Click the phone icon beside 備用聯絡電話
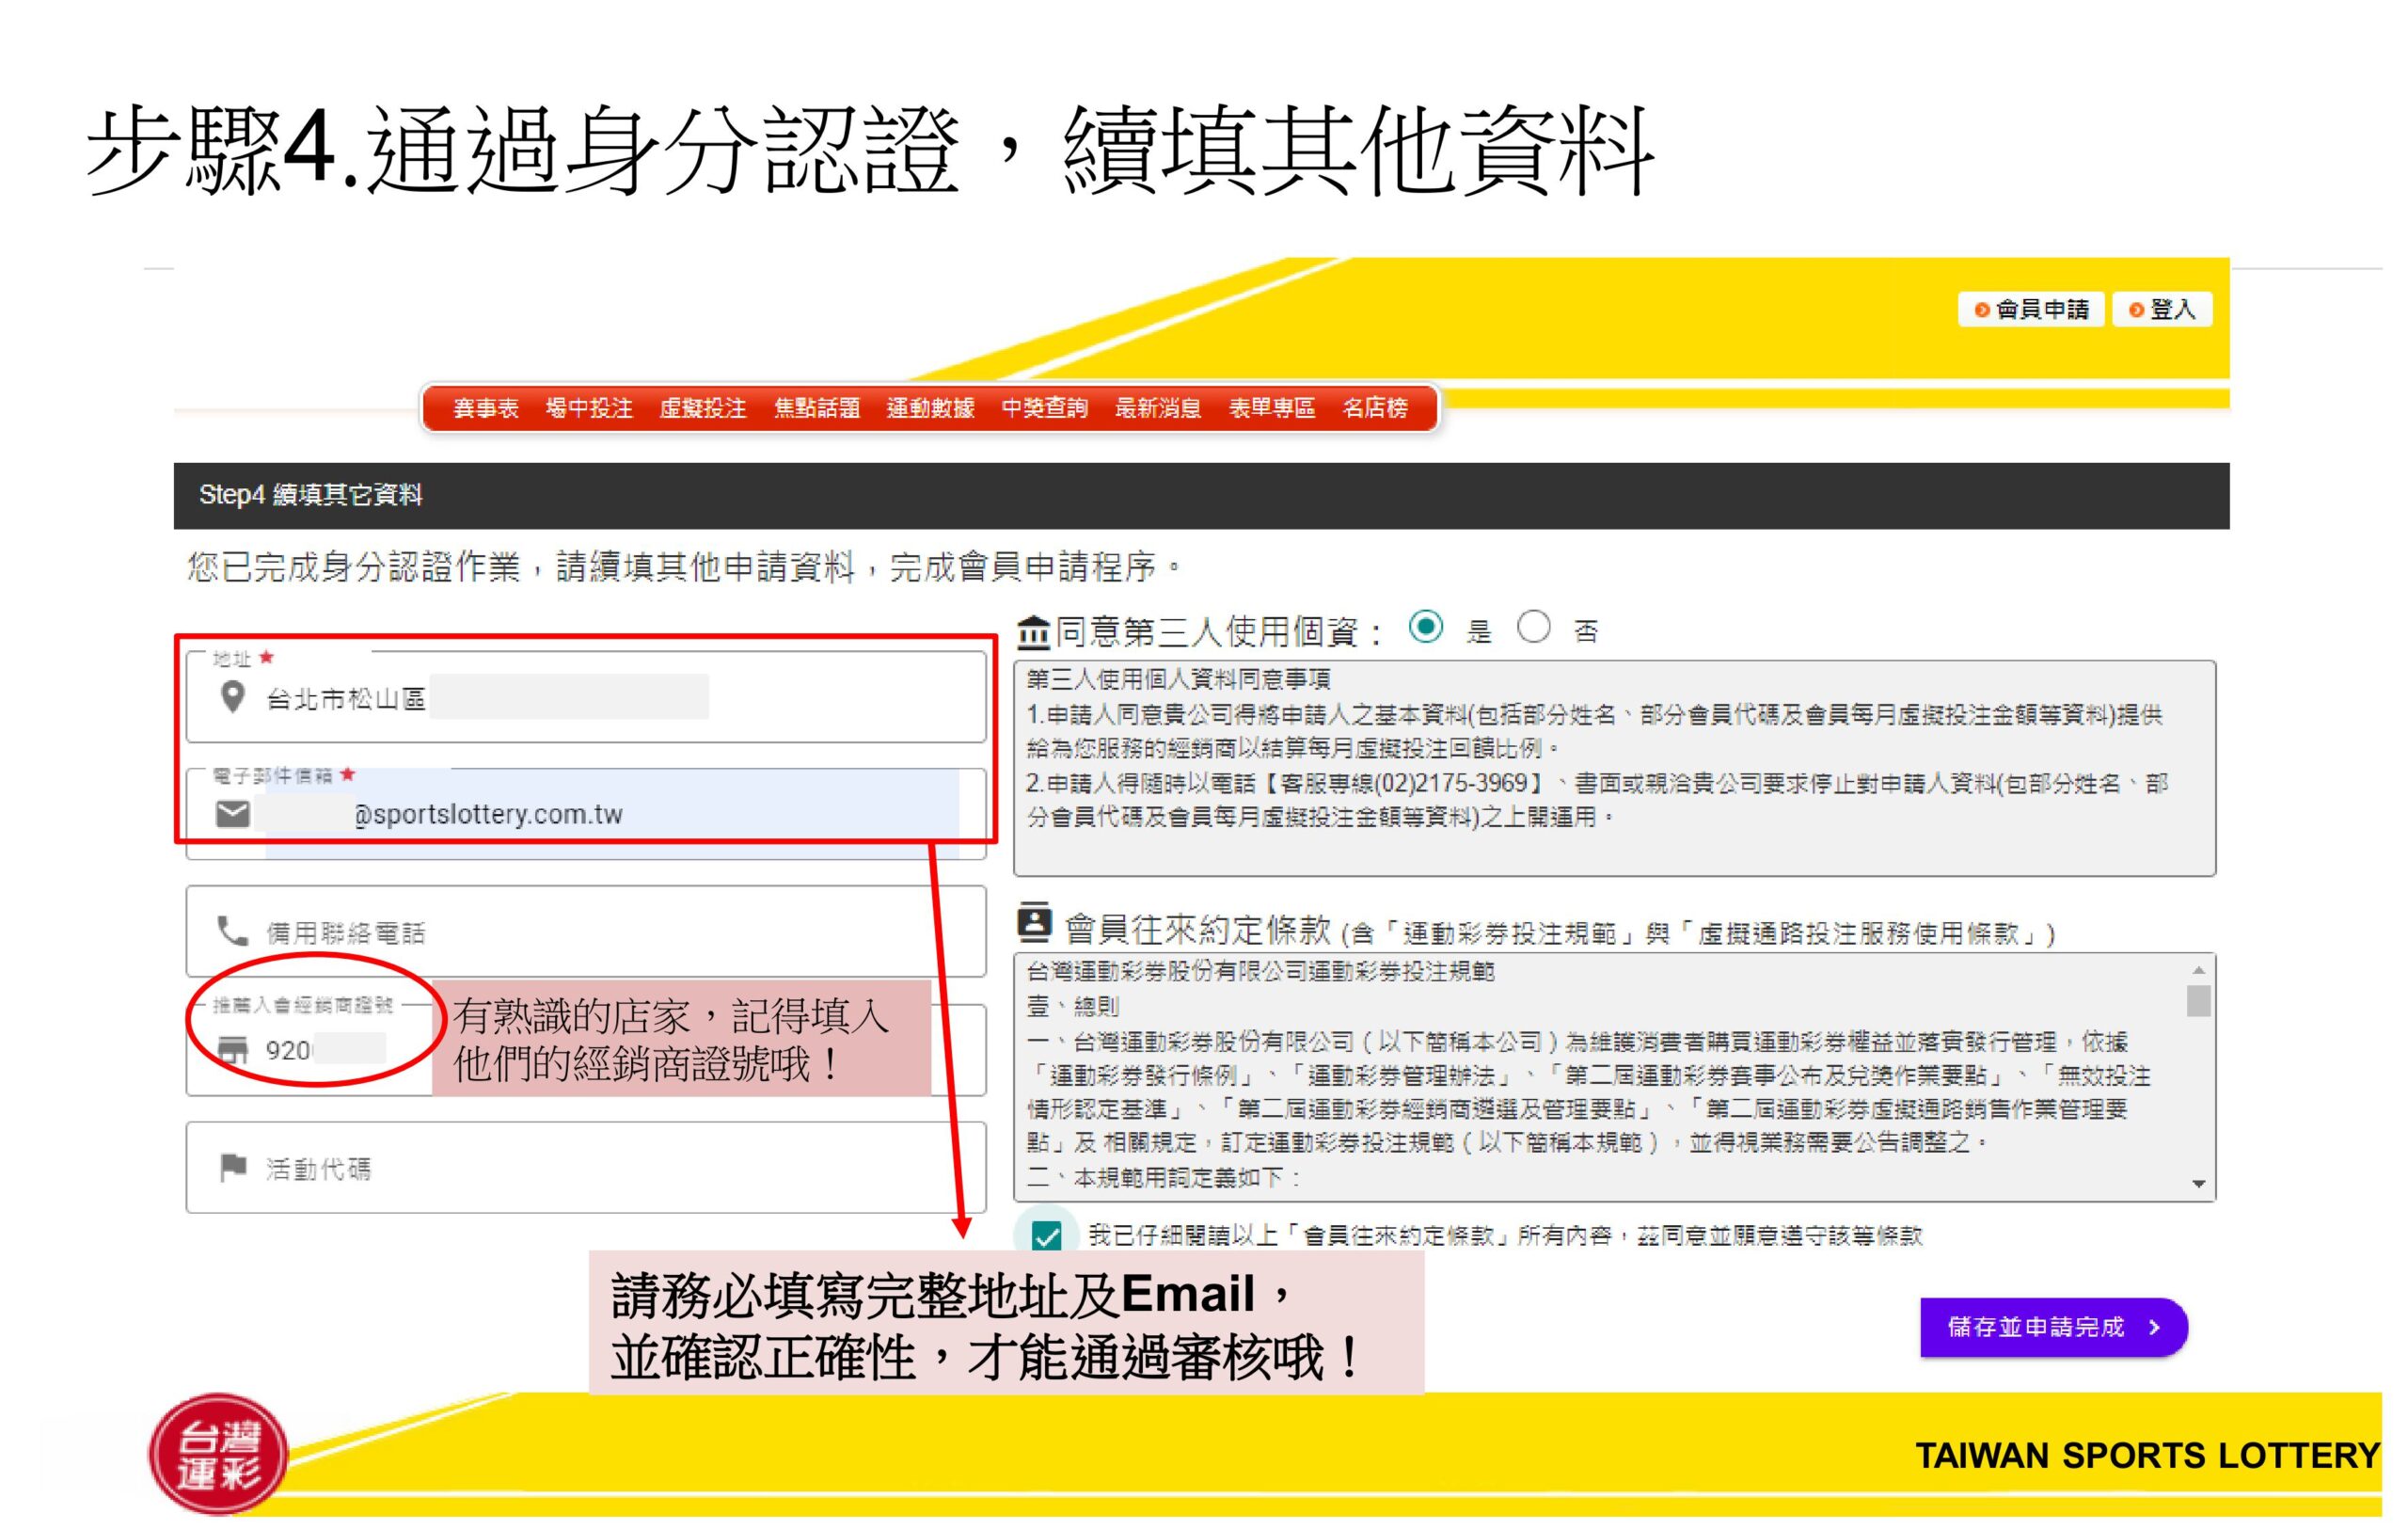 [x=233, y=931]
